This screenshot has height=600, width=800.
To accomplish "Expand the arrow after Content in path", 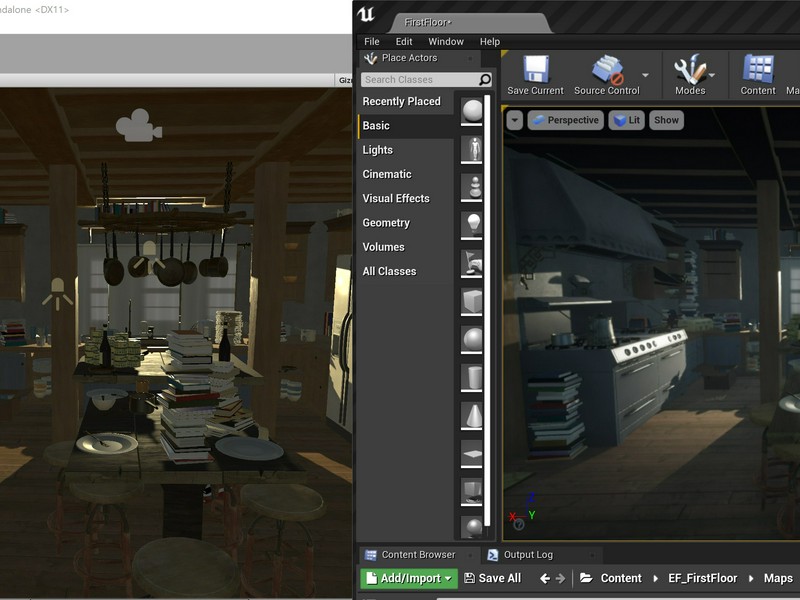I will pos(655,578).
